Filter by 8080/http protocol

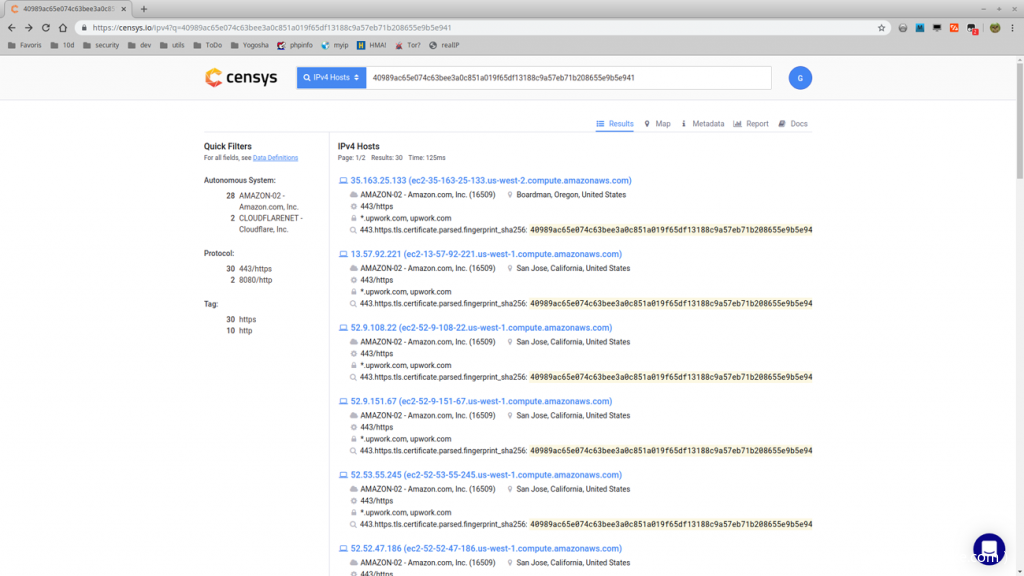click(x=255, y=280)
